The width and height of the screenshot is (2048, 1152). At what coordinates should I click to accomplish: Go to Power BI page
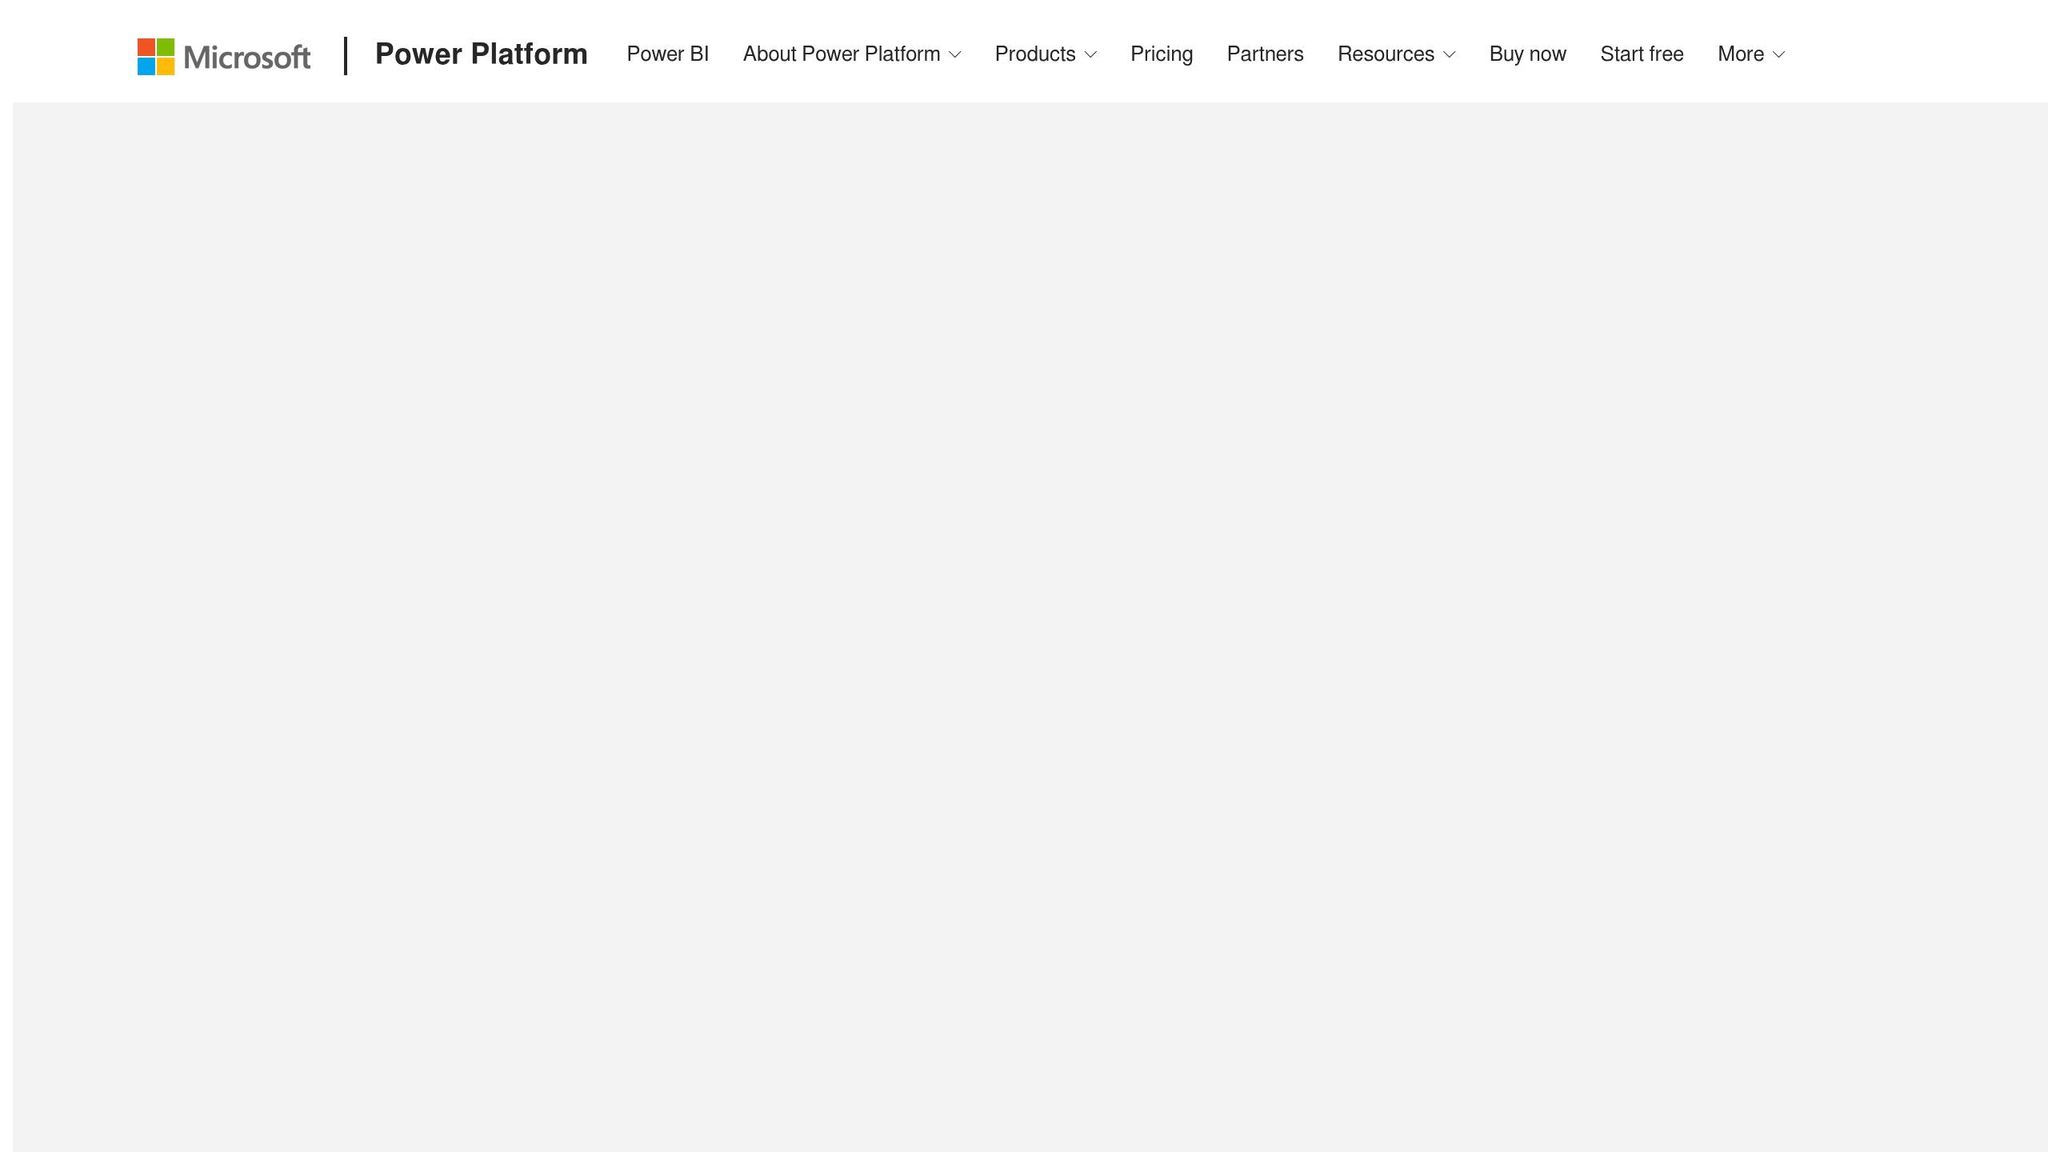[x=668, y=54]
